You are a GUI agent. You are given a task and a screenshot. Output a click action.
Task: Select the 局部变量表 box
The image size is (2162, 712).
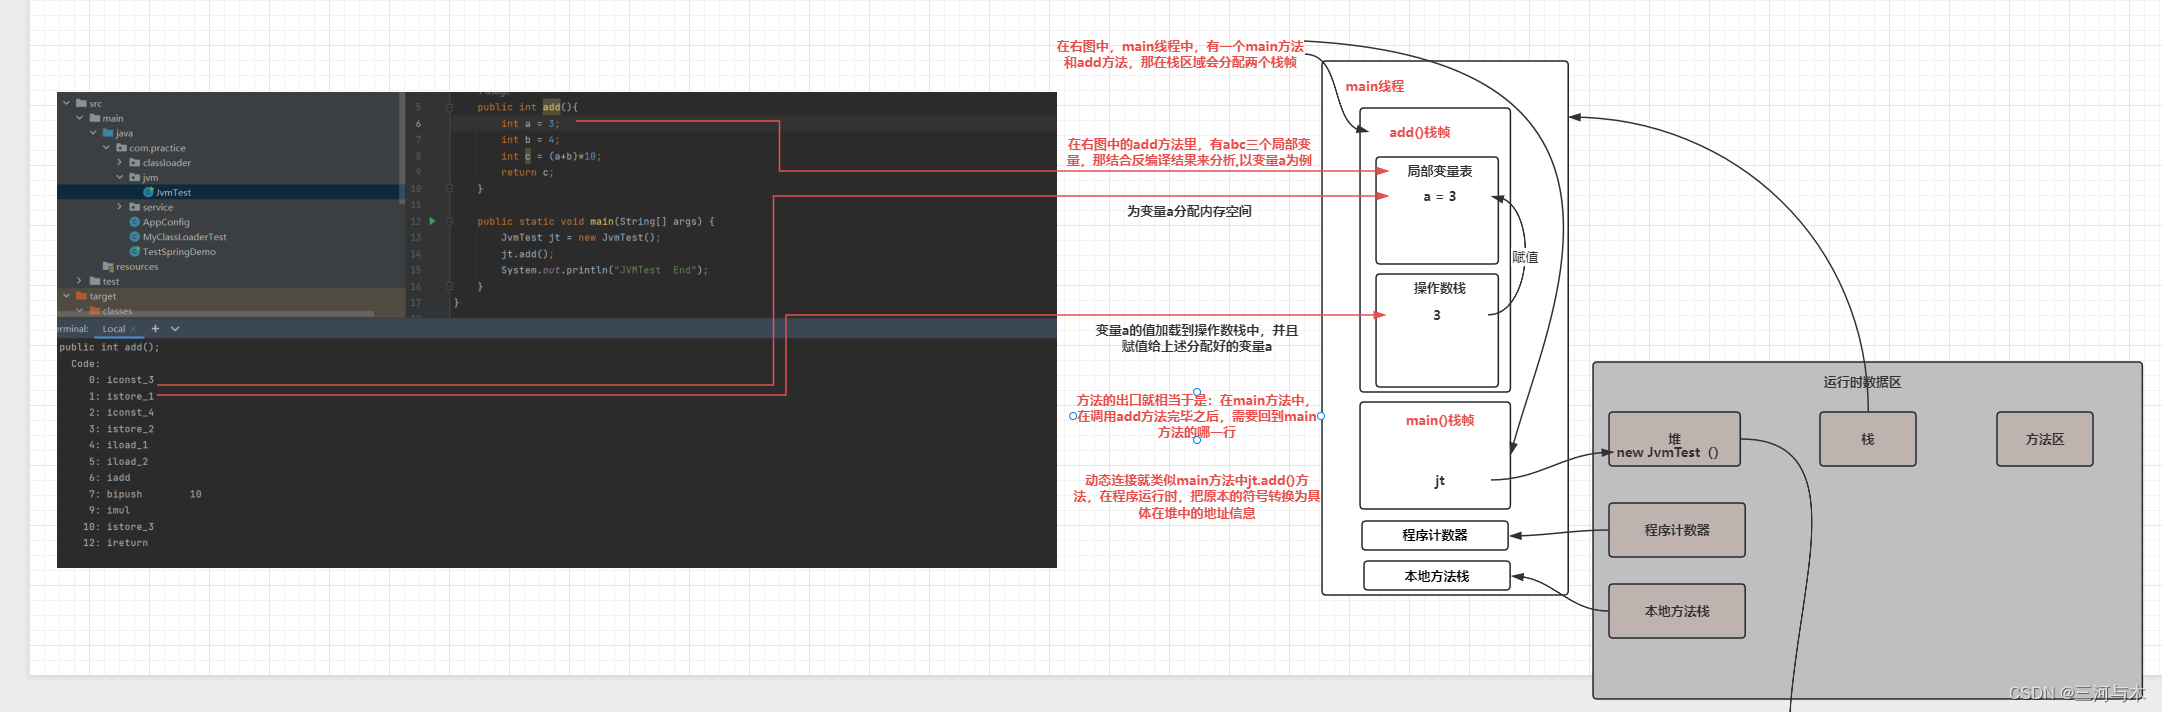coord(1437,210)
